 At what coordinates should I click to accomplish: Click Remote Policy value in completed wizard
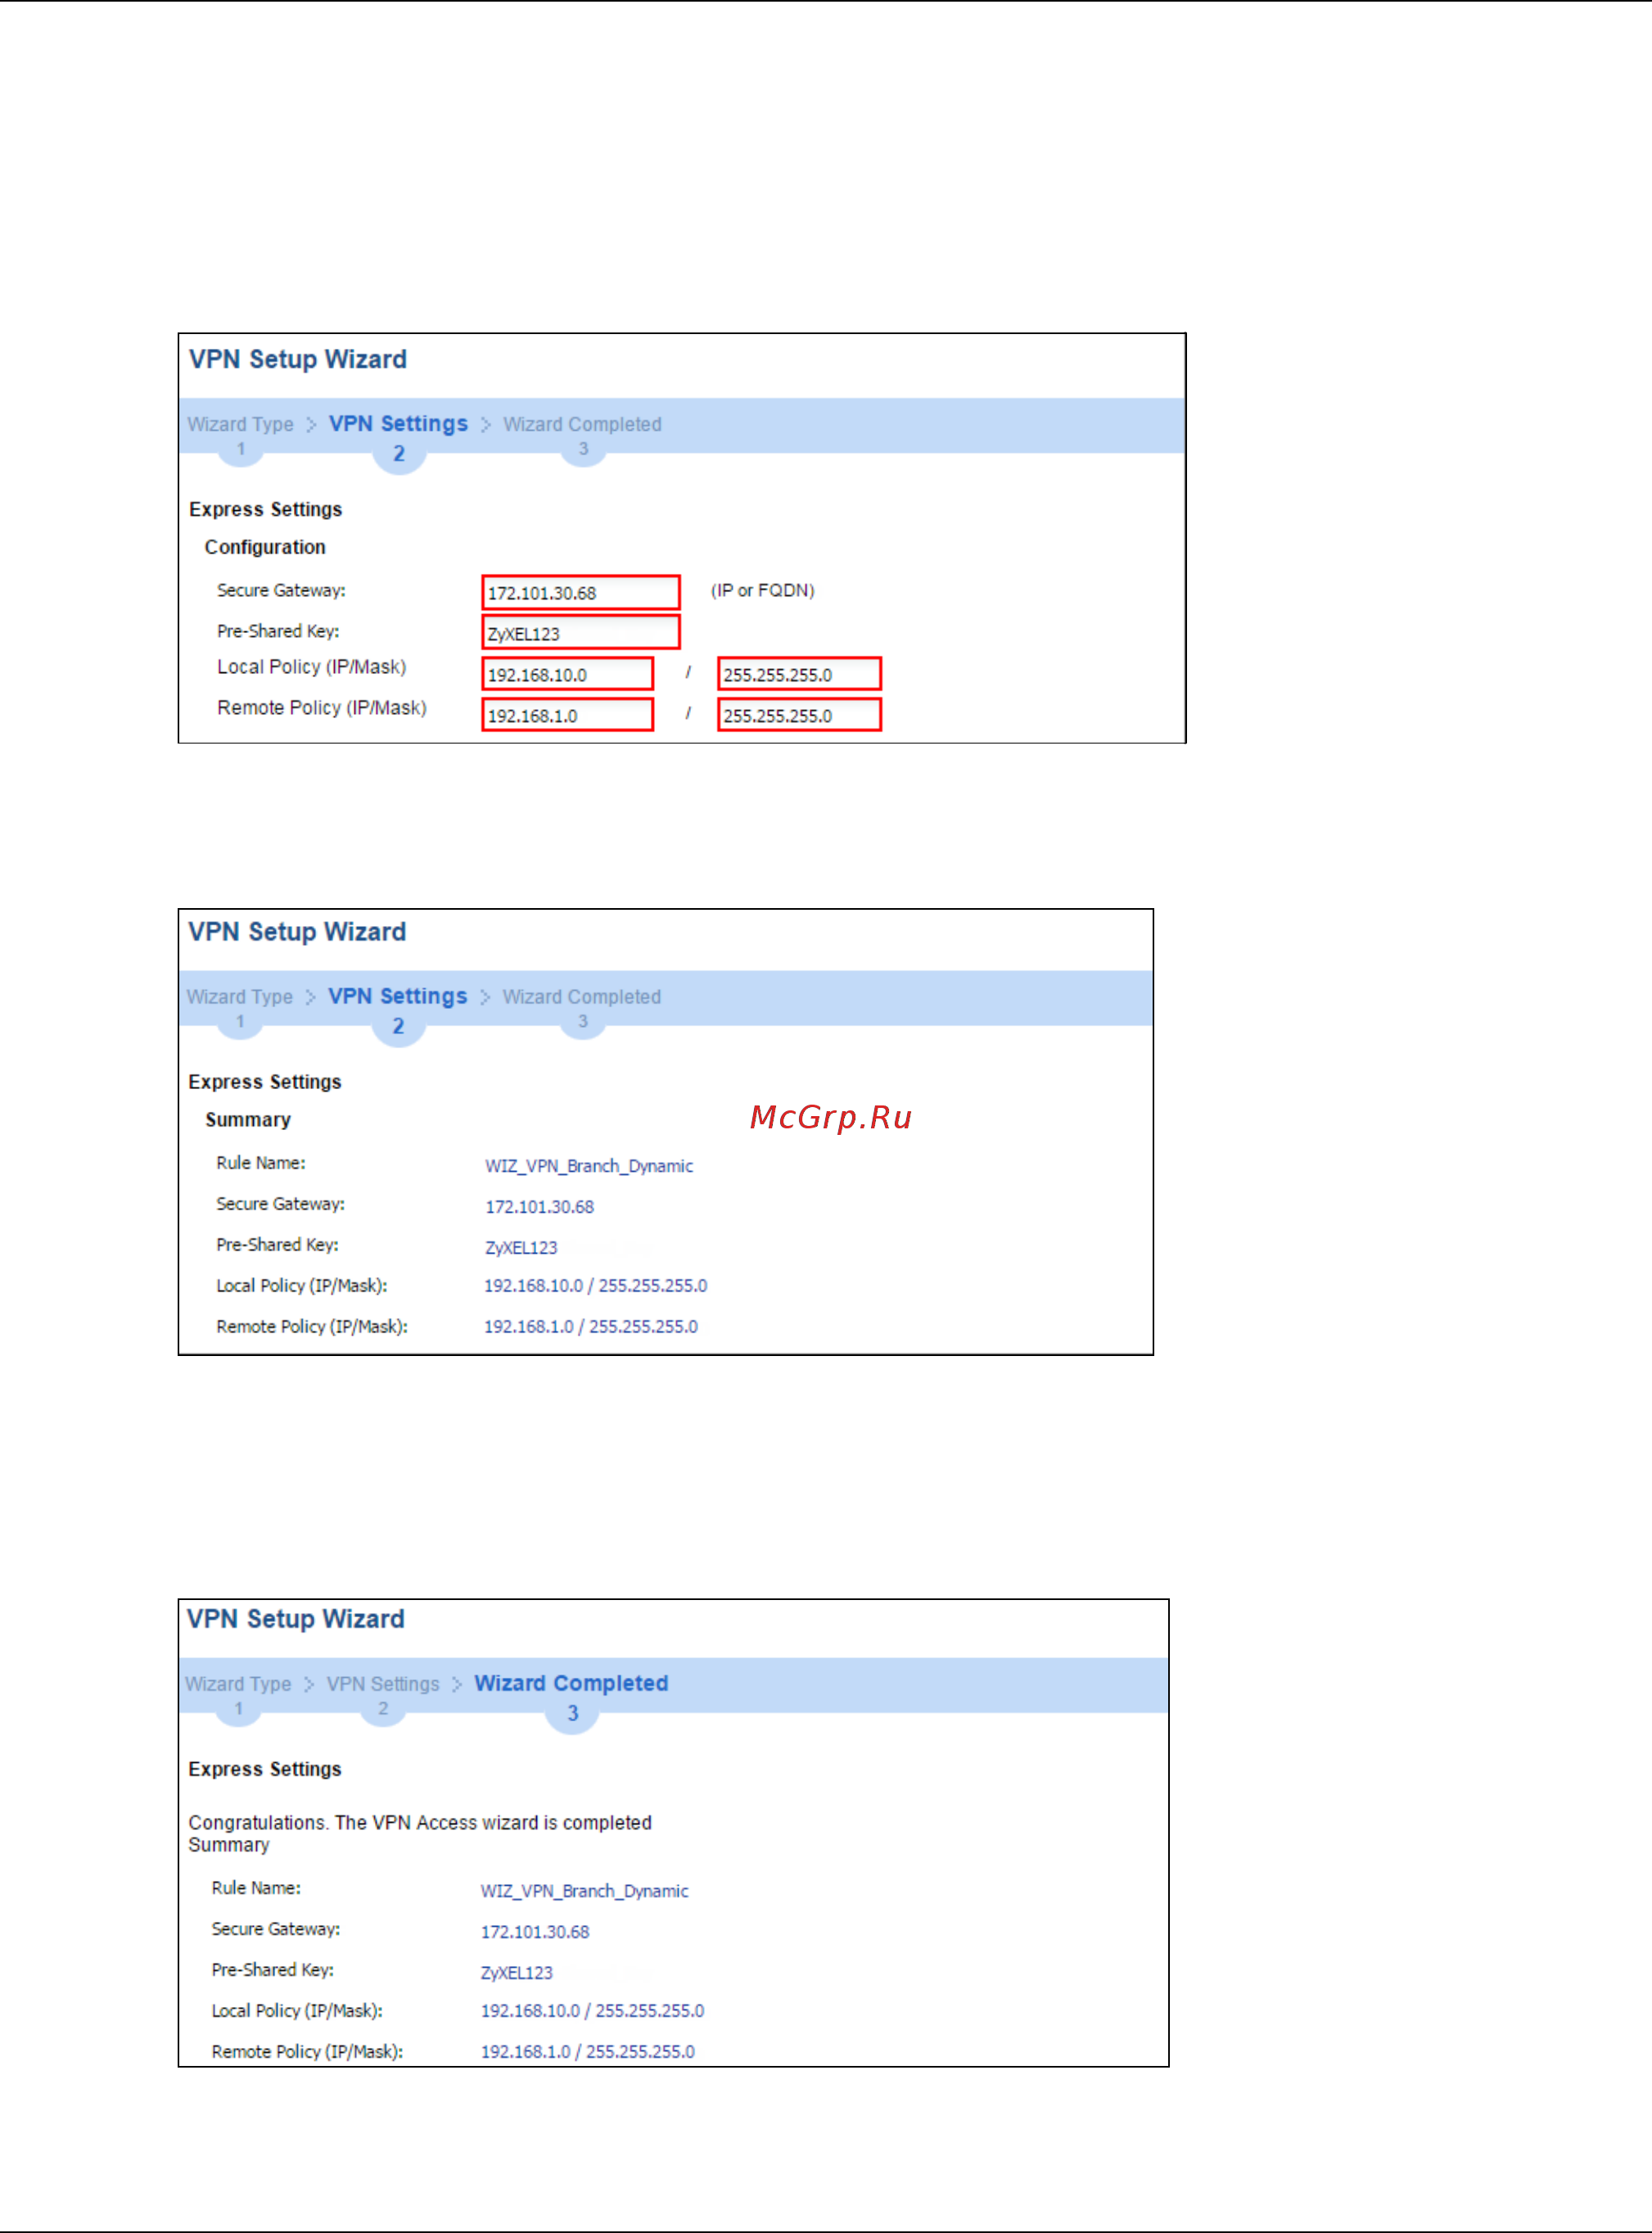588,2052
